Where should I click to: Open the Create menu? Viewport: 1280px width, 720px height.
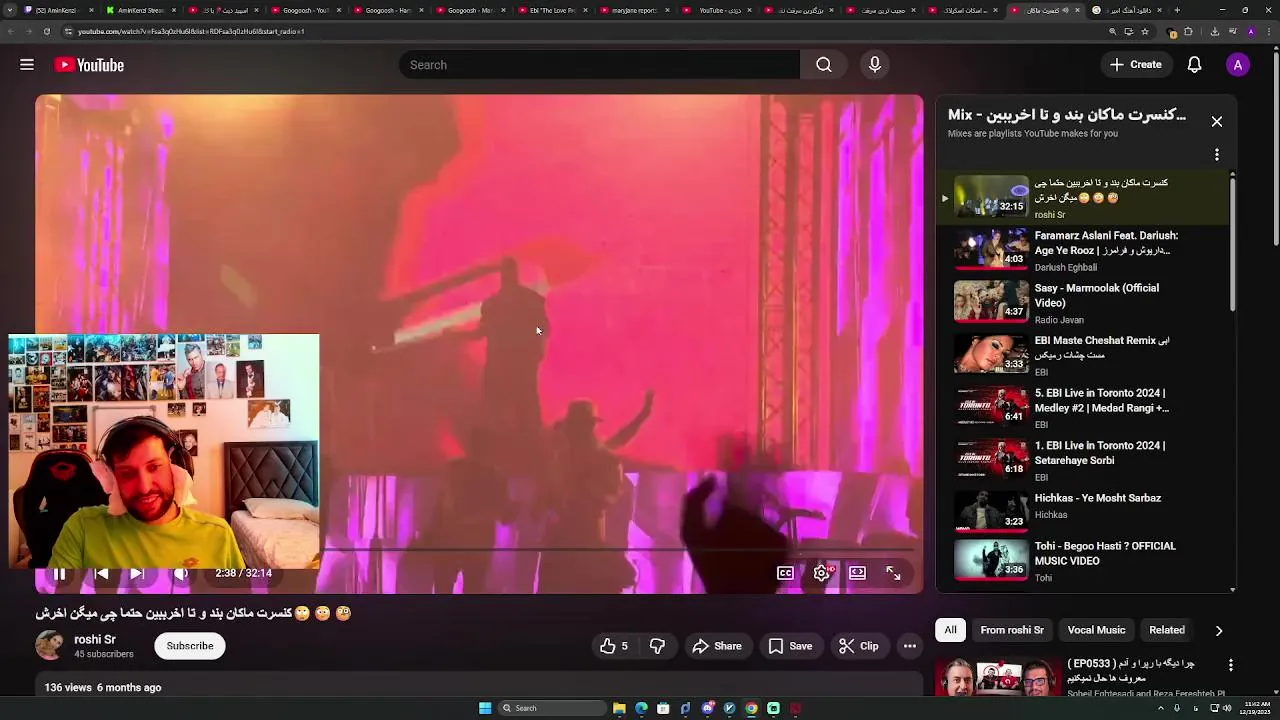coord(1135,65)
